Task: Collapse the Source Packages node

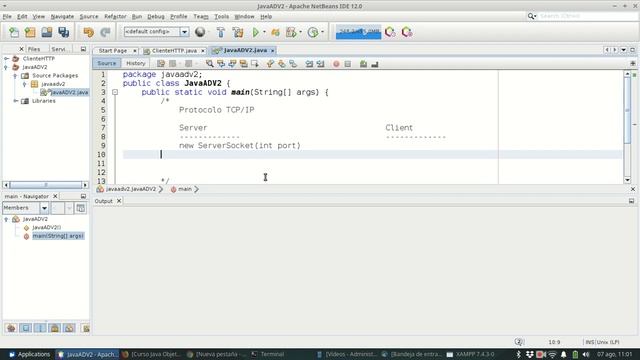Action: coord(16,76)
